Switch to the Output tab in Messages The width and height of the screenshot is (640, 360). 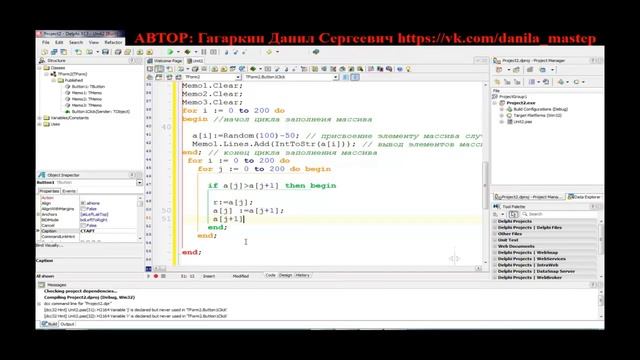pos(67,324)
